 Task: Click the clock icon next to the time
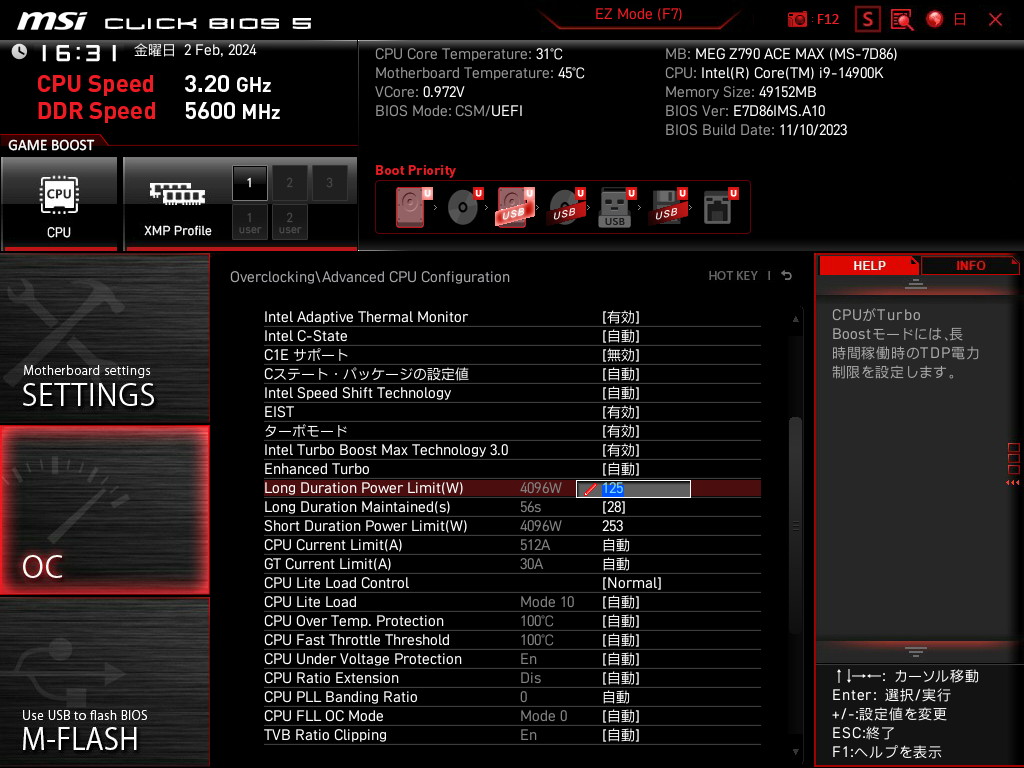click(x=20, y=52)
